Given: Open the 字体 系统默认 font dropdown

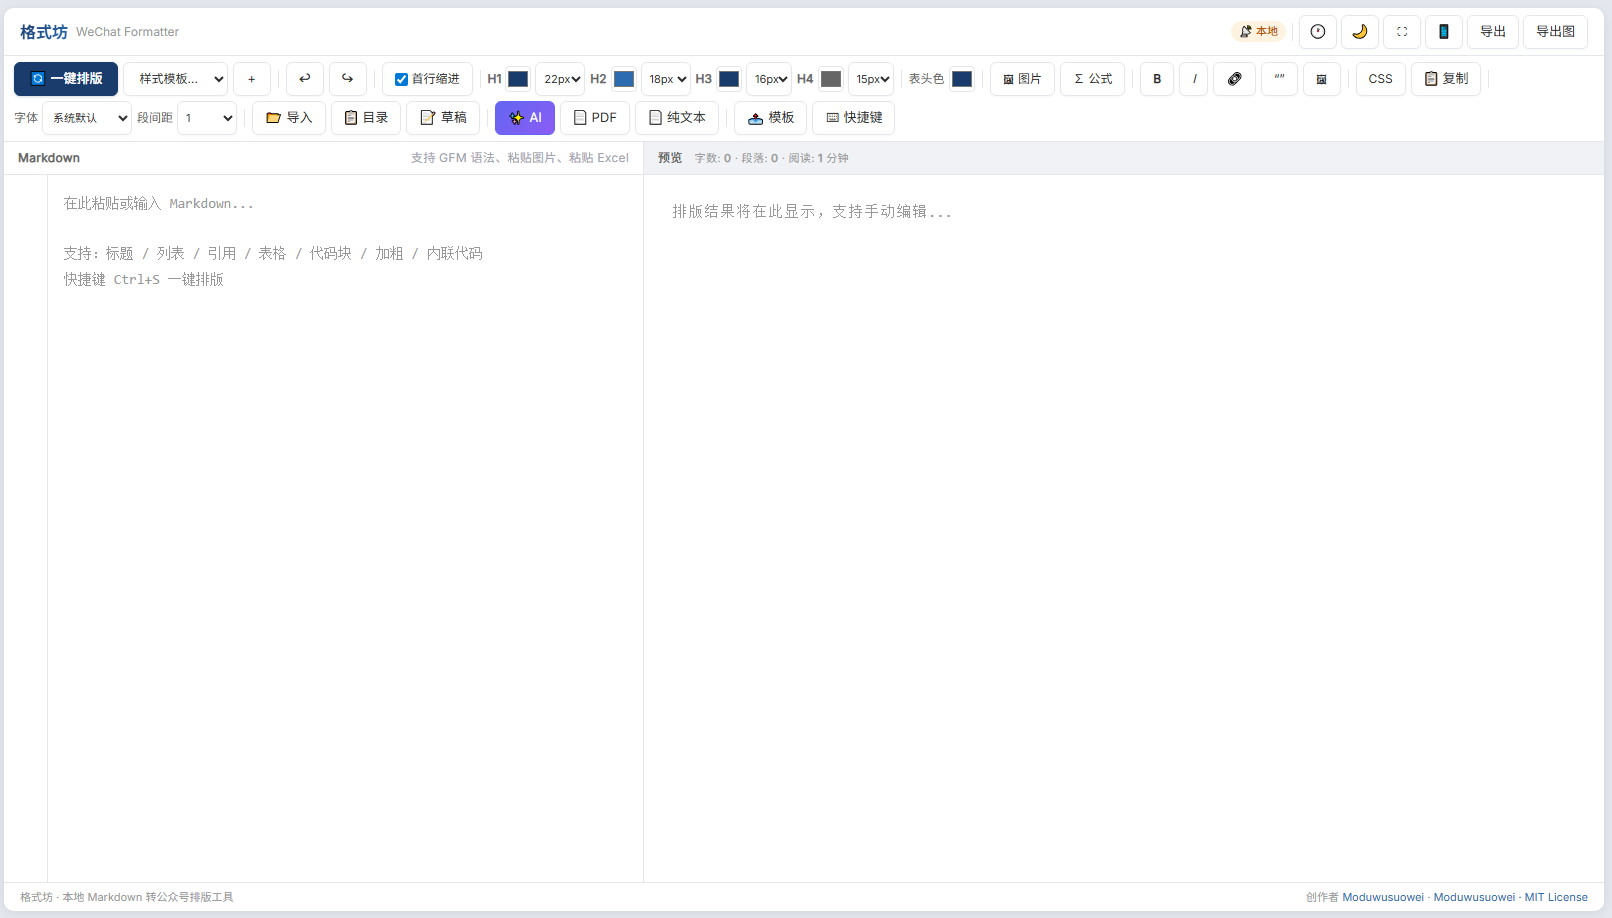Looking at the screenshot, I should point(87,118).
